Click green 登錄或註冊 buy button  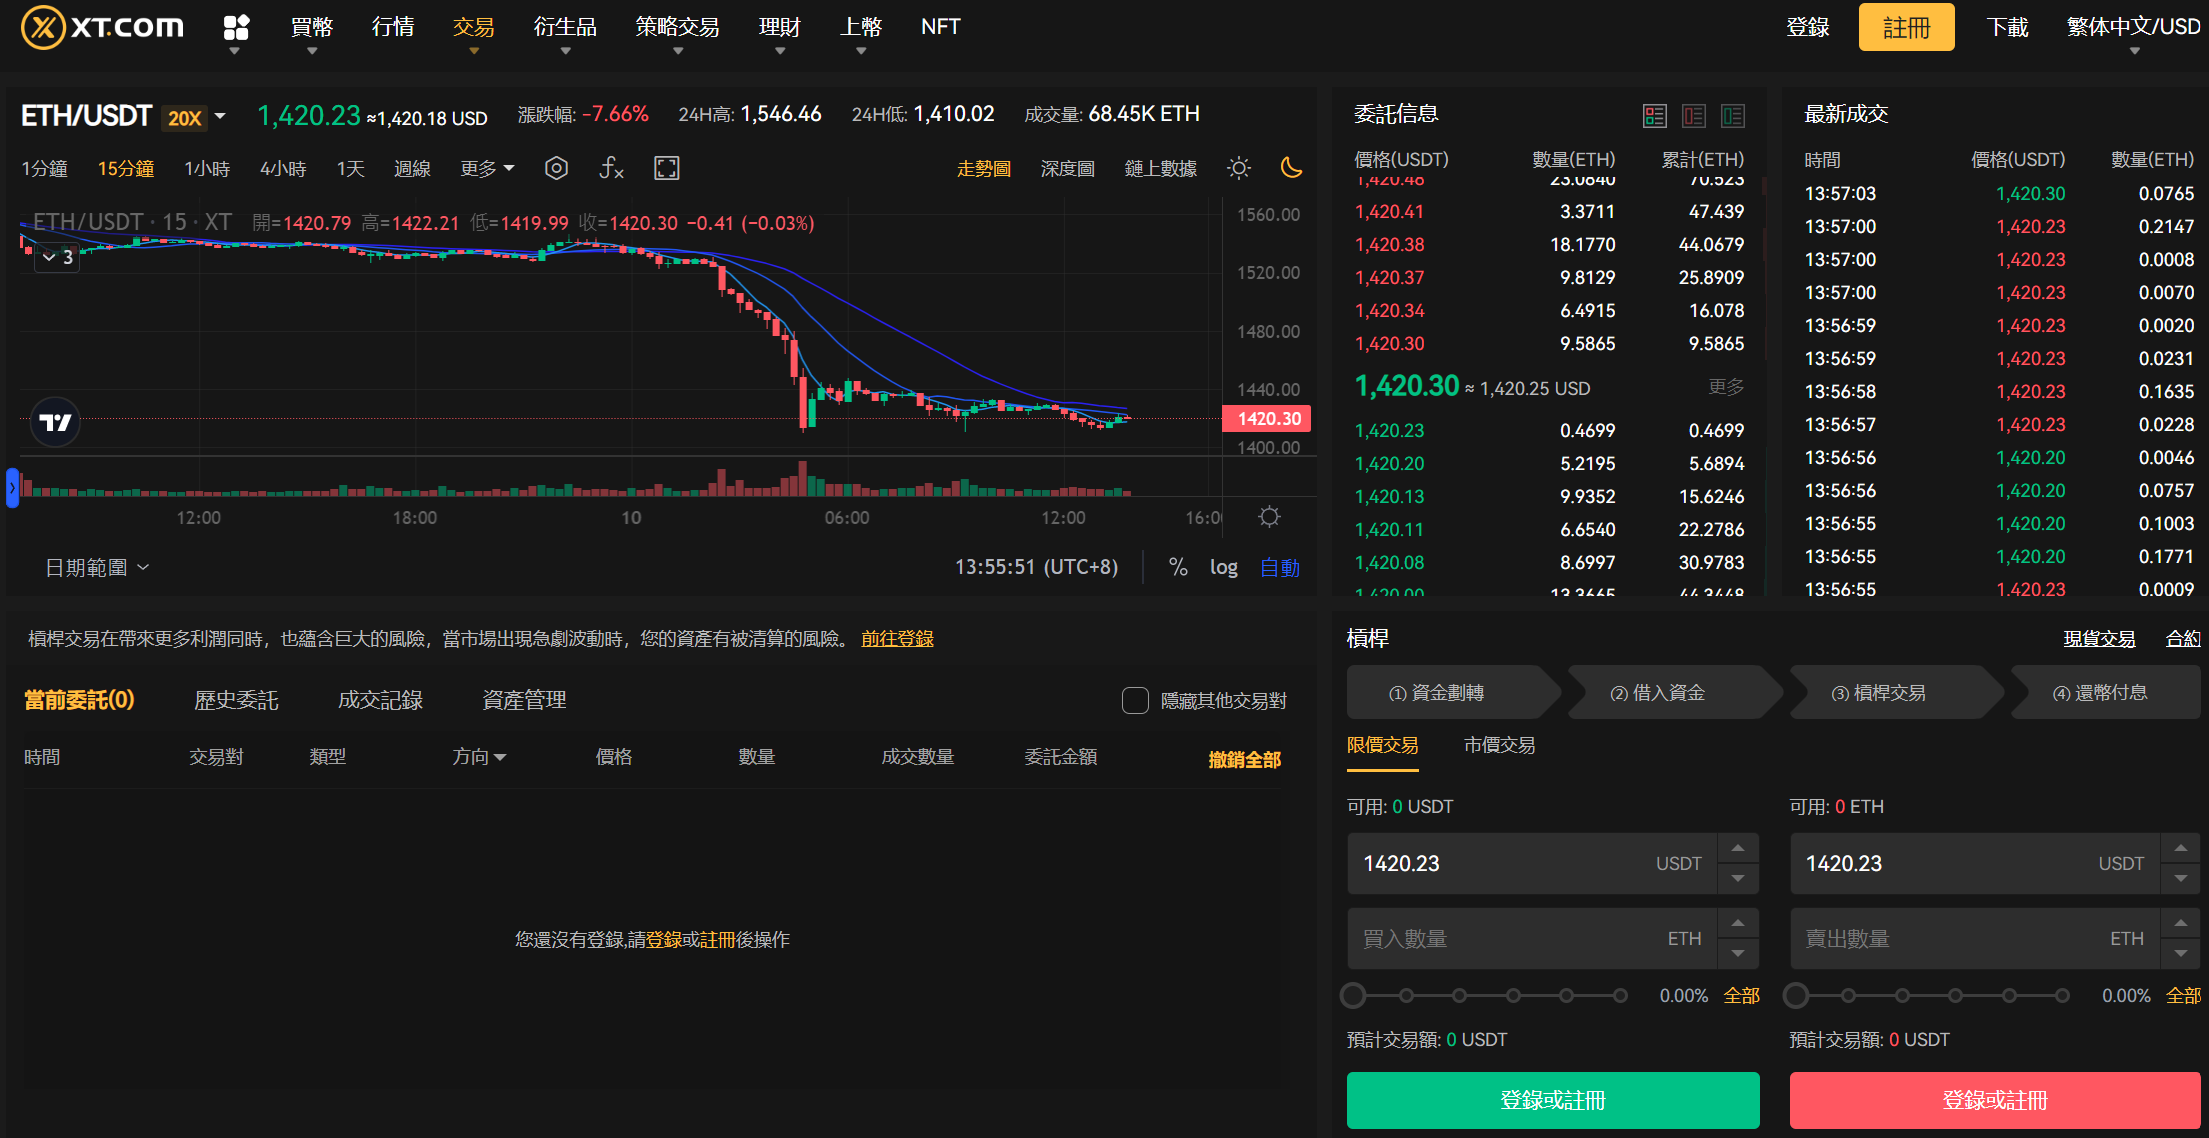(1553, 1100)
